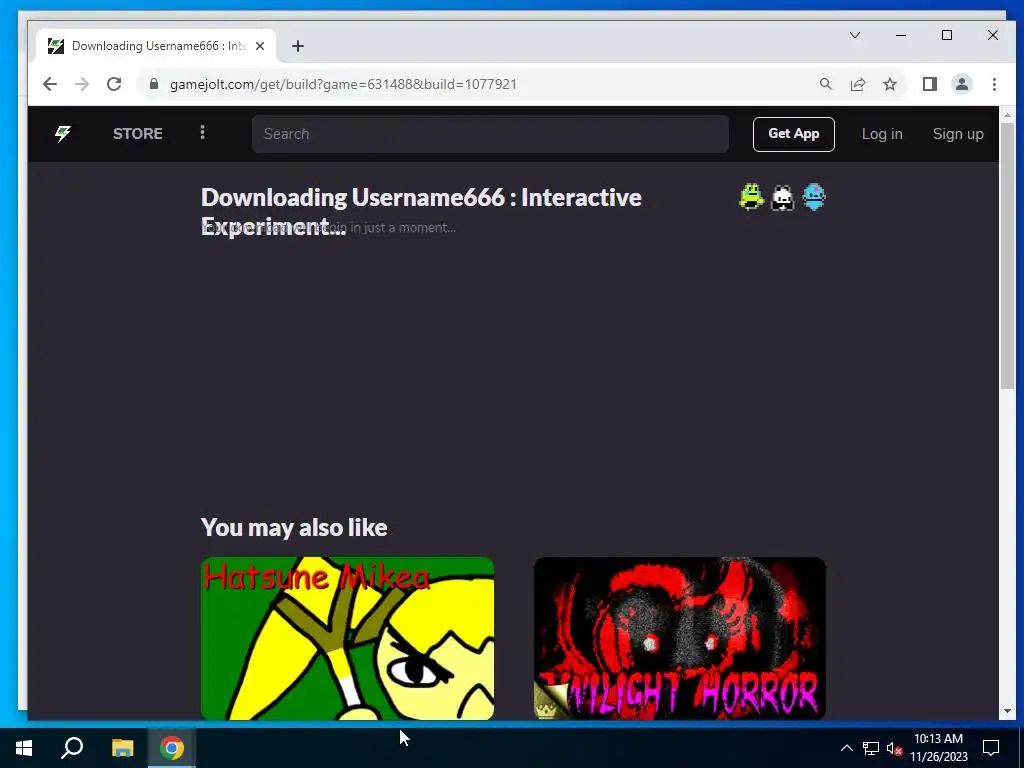1024x768 pixels.
Task: Open Chrome's three-dot menu
Action: (994, 84)
